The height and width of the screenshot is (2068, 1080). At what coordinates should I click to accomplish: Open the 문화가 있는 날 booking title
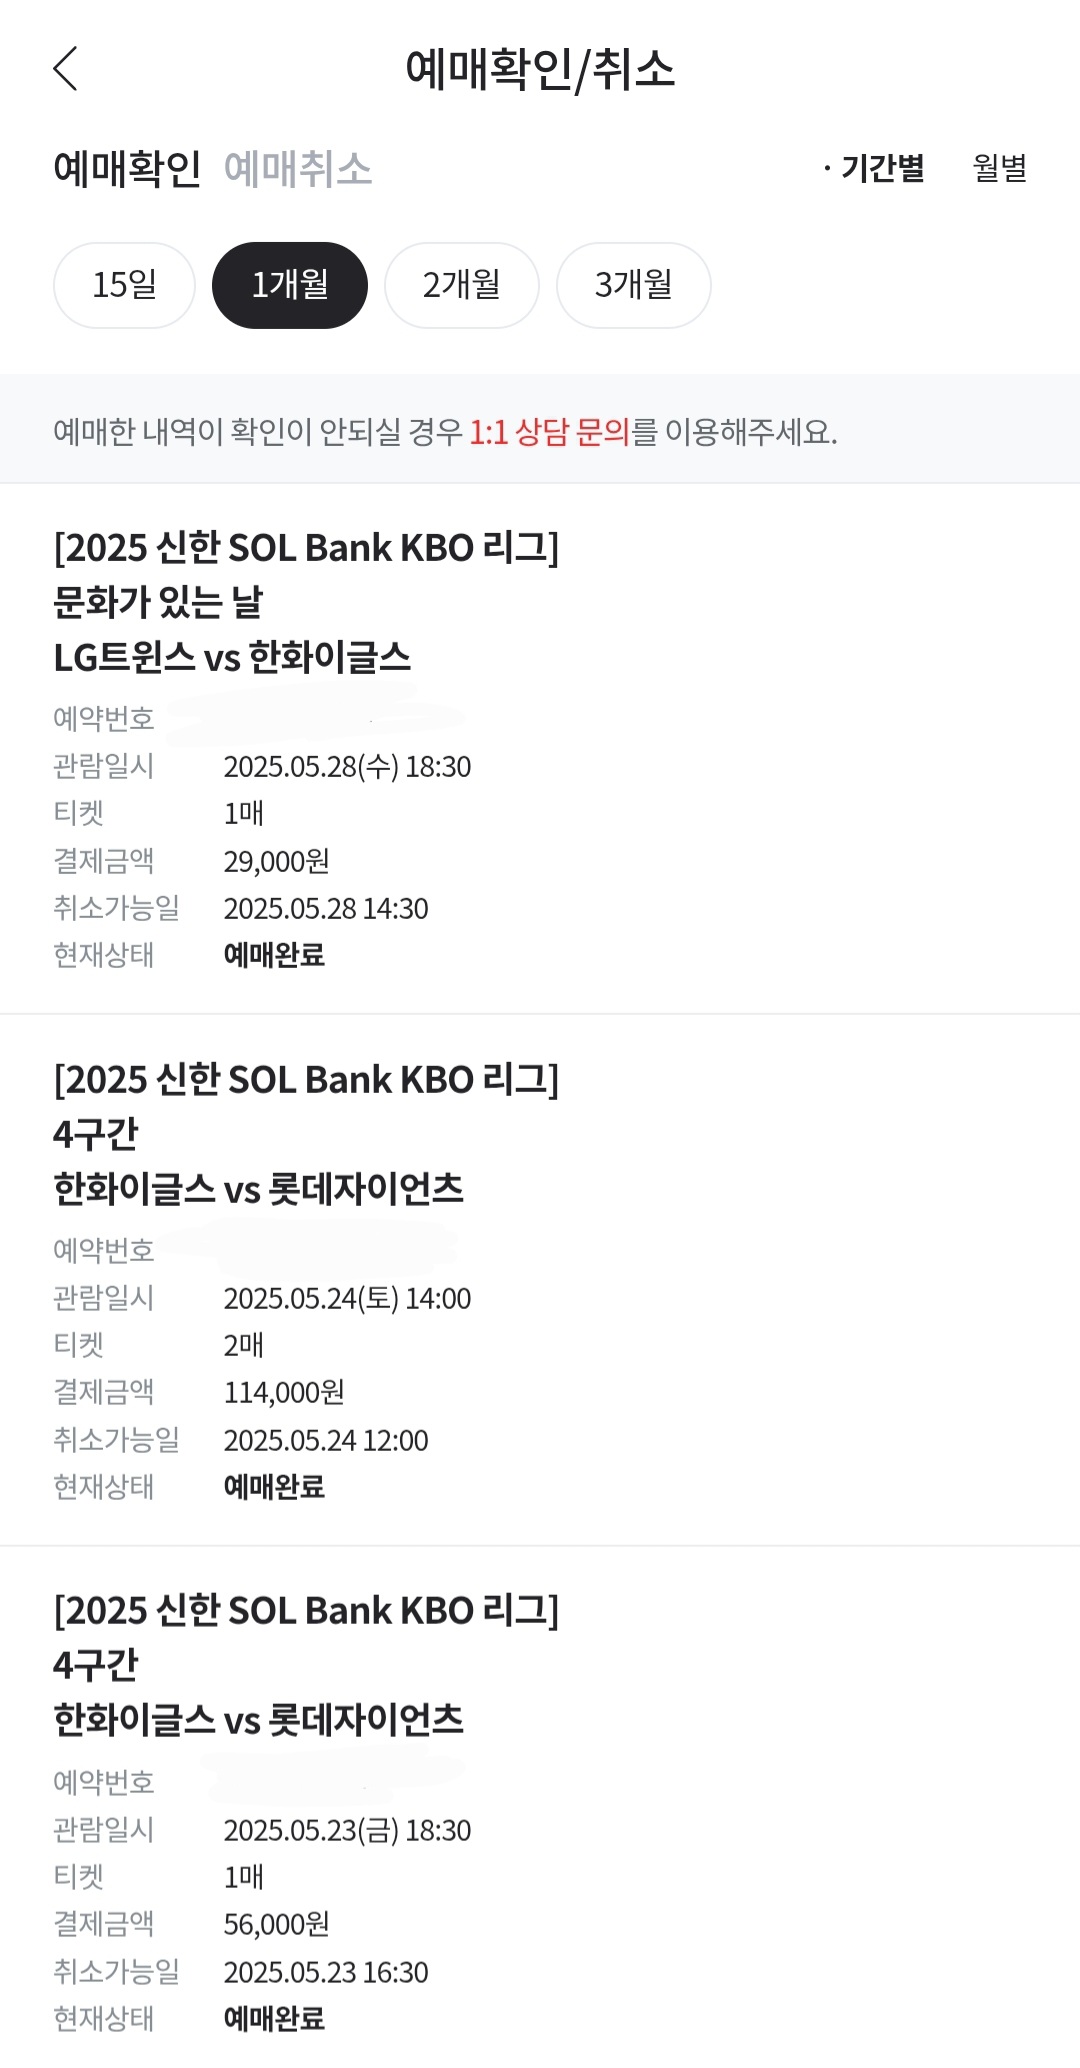click(158, 602)
